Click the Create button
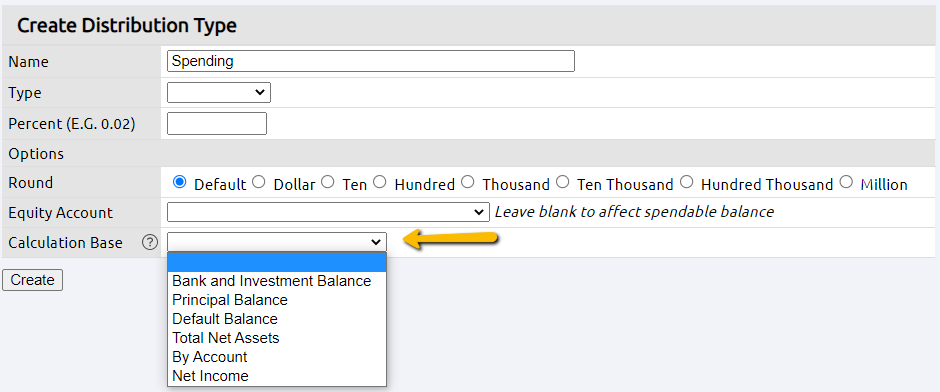 [32, 280]
